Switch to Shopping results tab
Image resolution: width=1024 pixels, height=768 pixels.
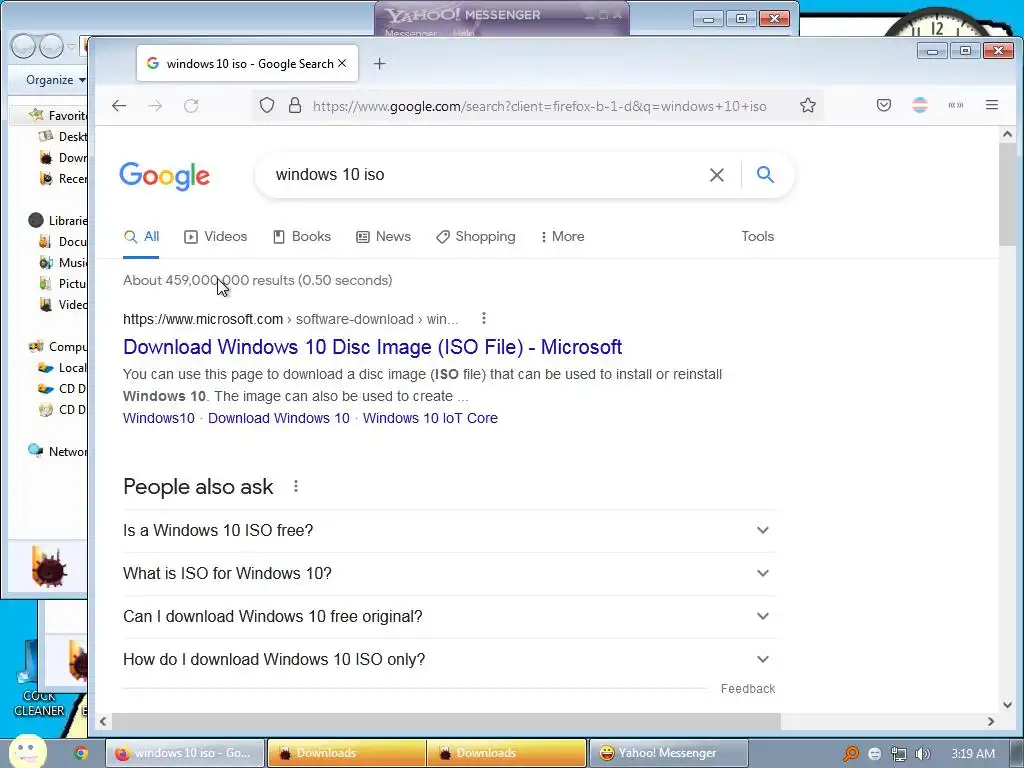tap(475, 236)
